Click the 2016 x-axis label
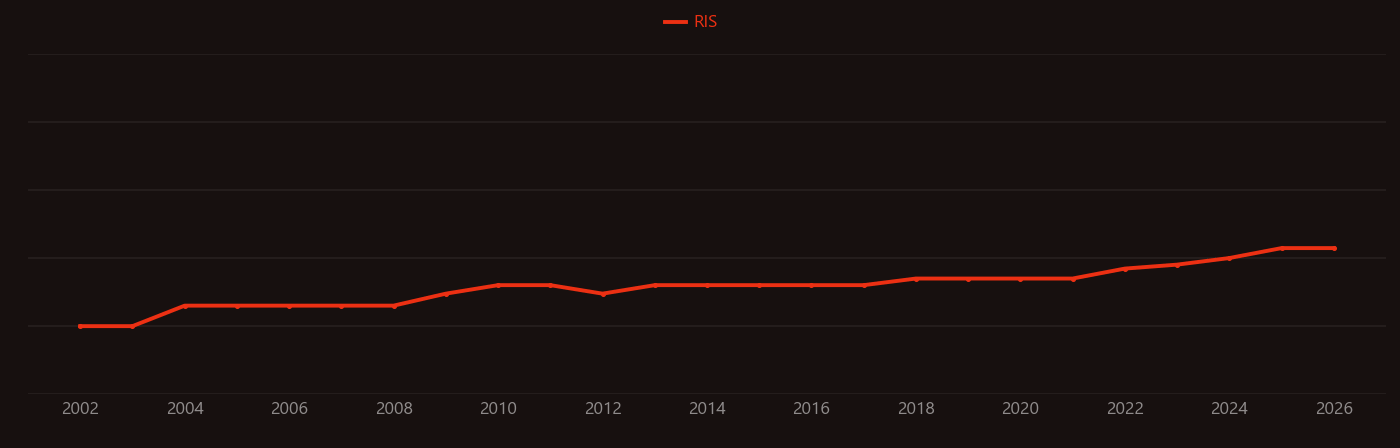1400x448 pixels. tap(811, 409)
